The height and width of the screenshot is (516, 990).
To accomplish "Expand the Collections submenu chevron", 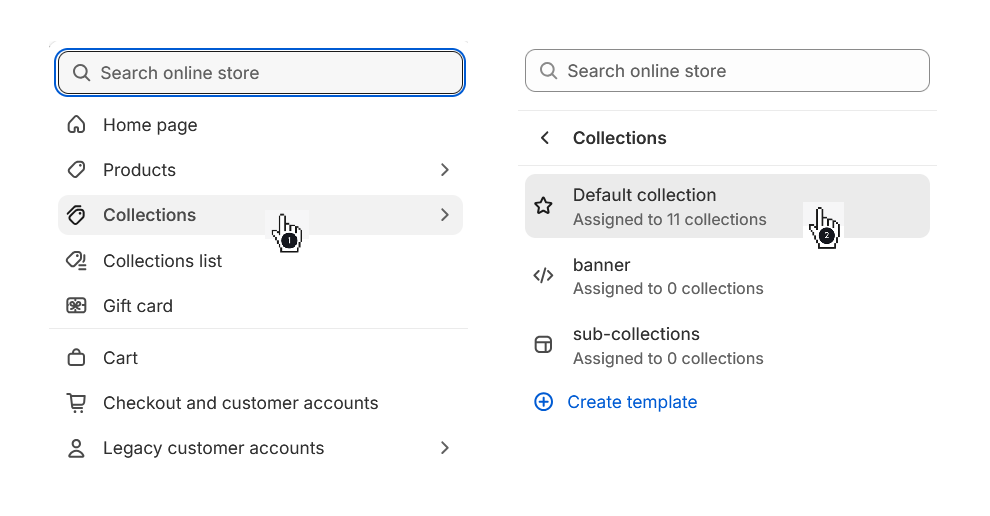I will coord(444,215).
